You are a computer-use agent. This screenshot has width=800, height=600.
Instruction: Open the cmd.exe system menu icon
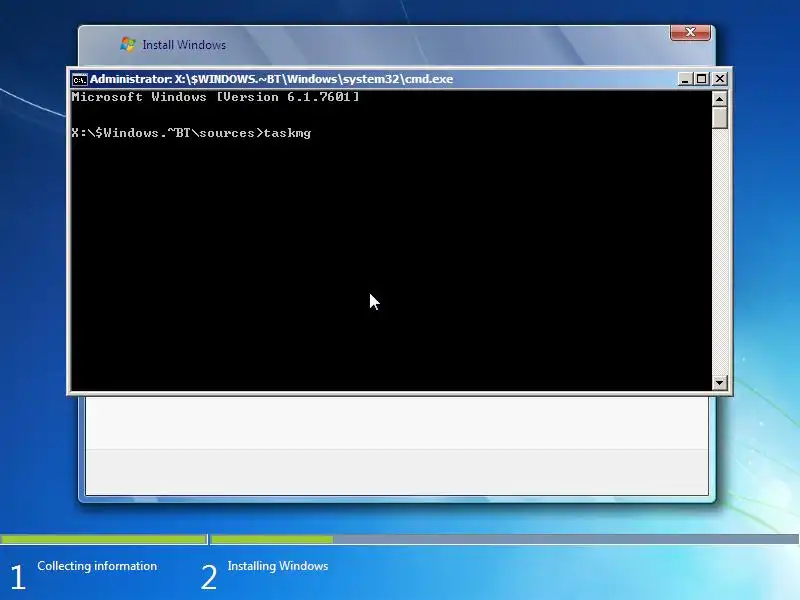tap(80, 80)
